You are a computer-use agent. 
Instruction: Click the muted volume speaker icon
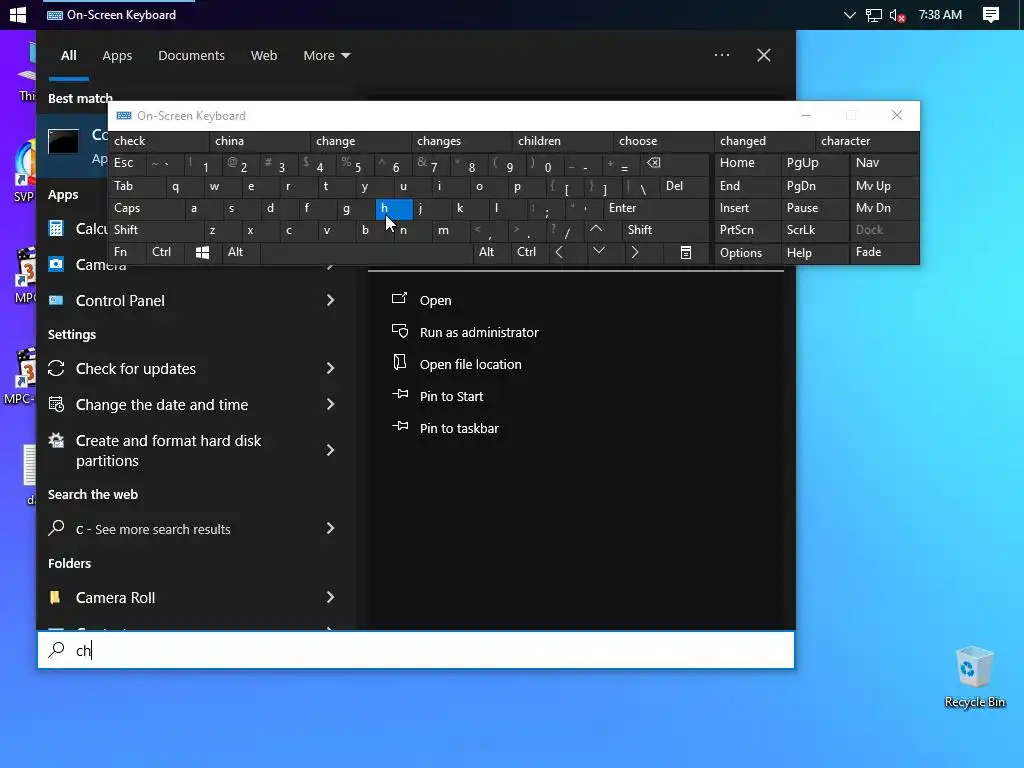click(x=898, y=15)
